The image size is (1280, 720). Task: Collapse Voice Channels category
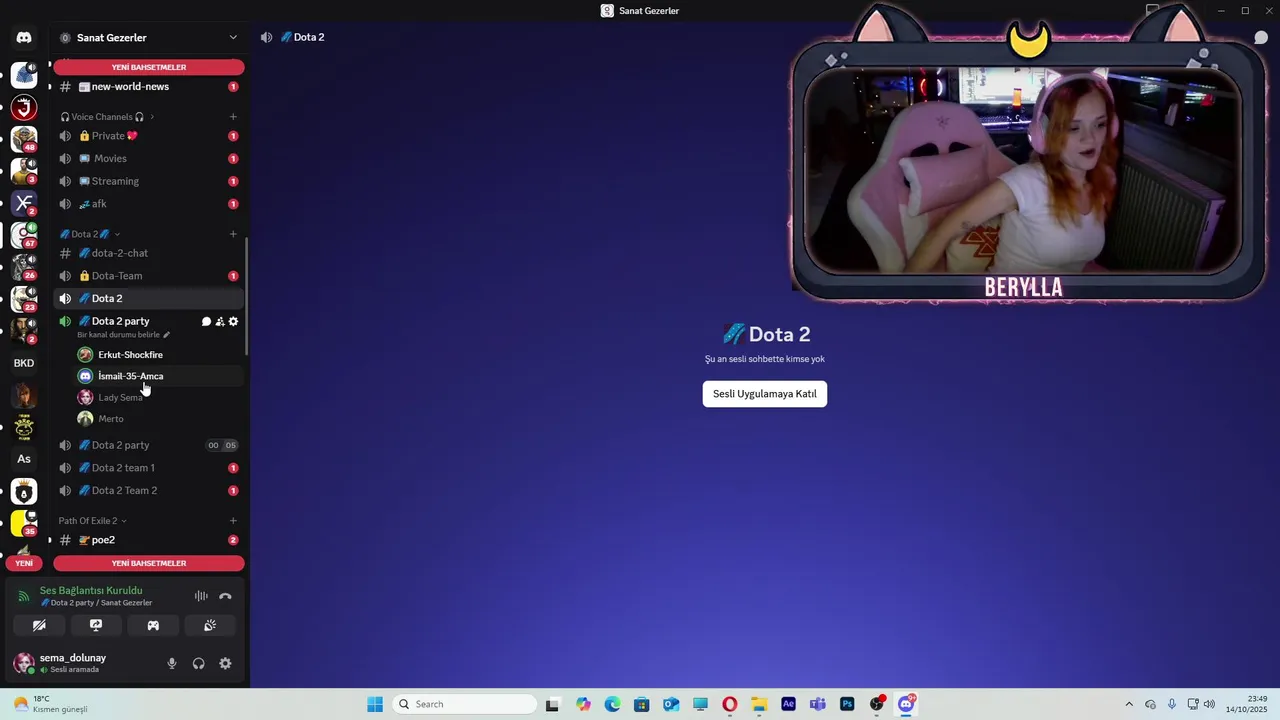coord(107,117)
